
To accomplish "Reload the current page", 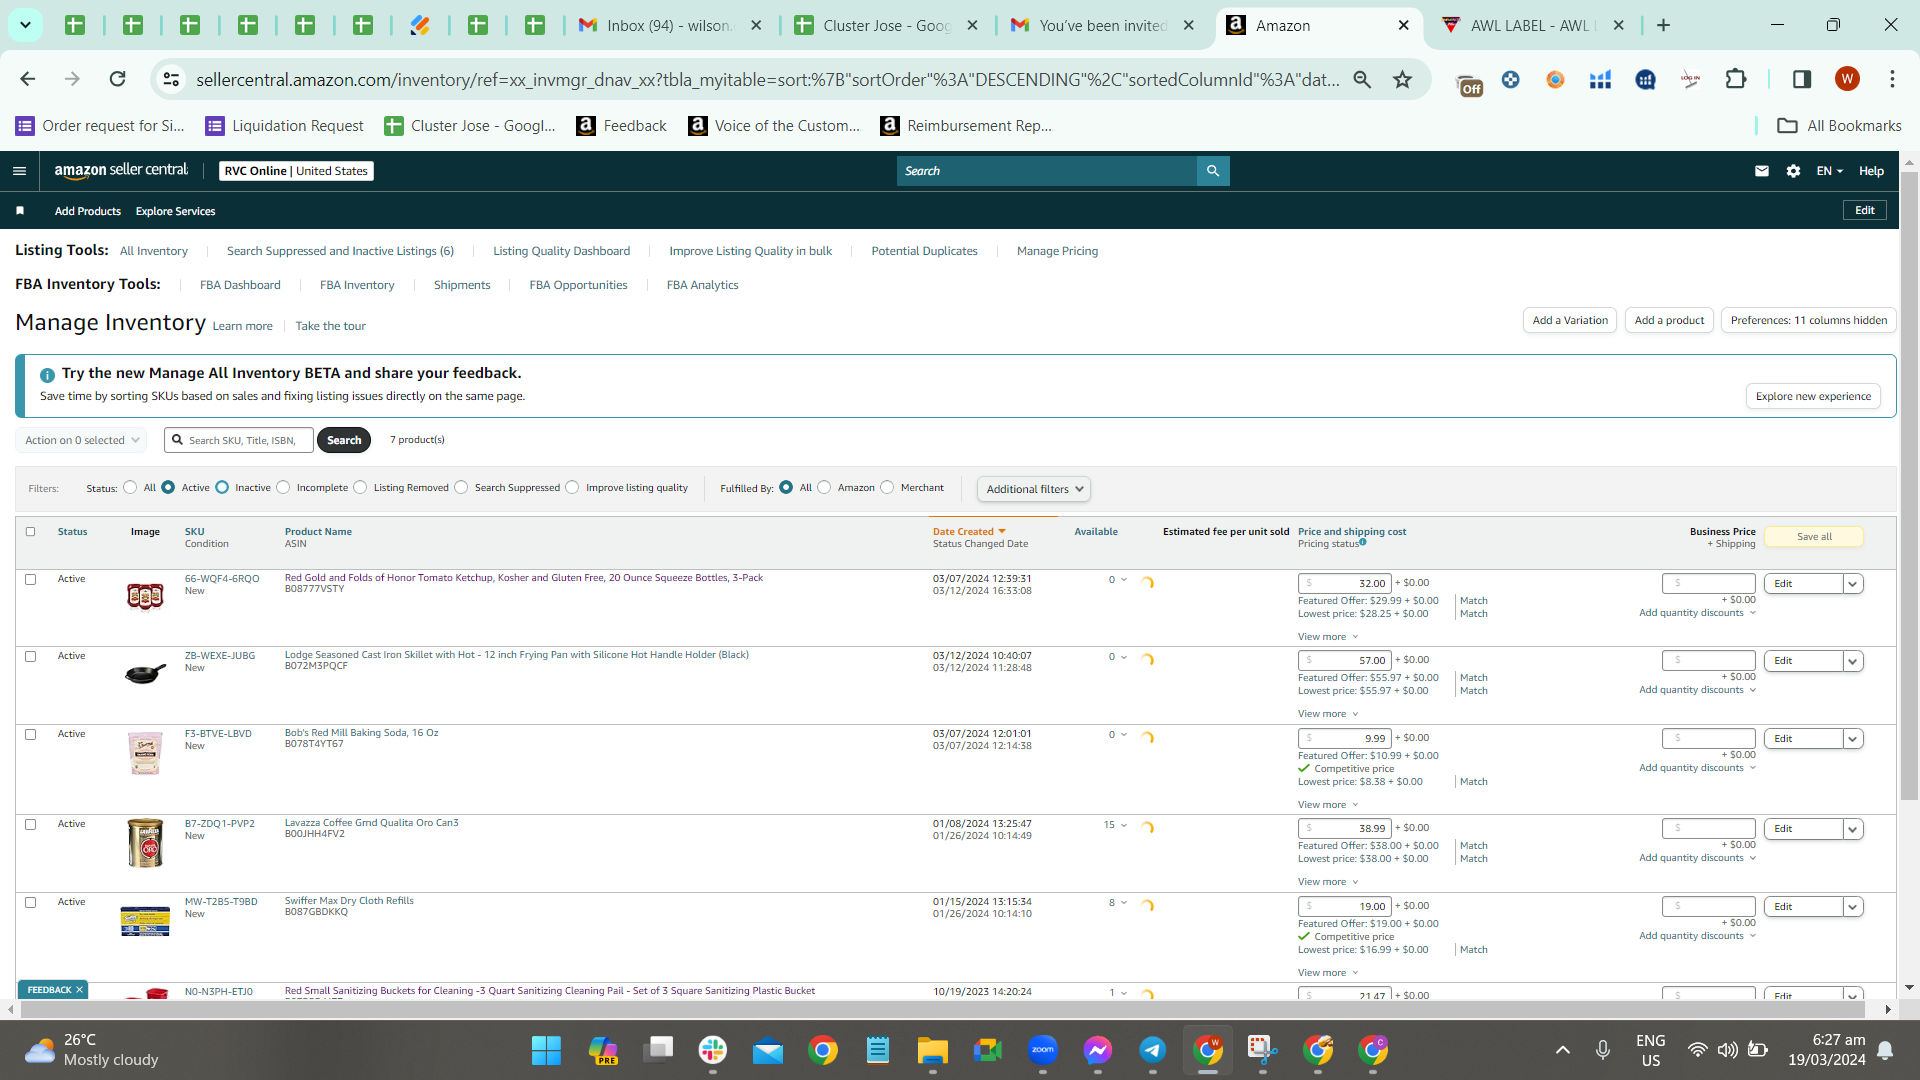I will (117, 79).
